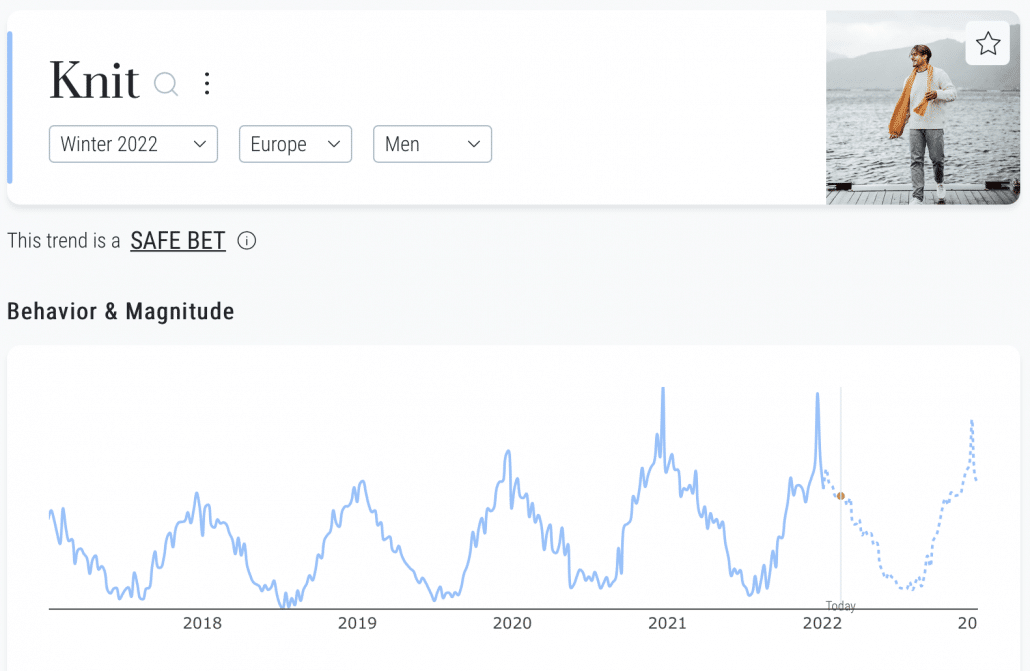Click the 2022 peak spike on chart
Image resolution: width=1030 pixels, height=671 pixels.
817,396
